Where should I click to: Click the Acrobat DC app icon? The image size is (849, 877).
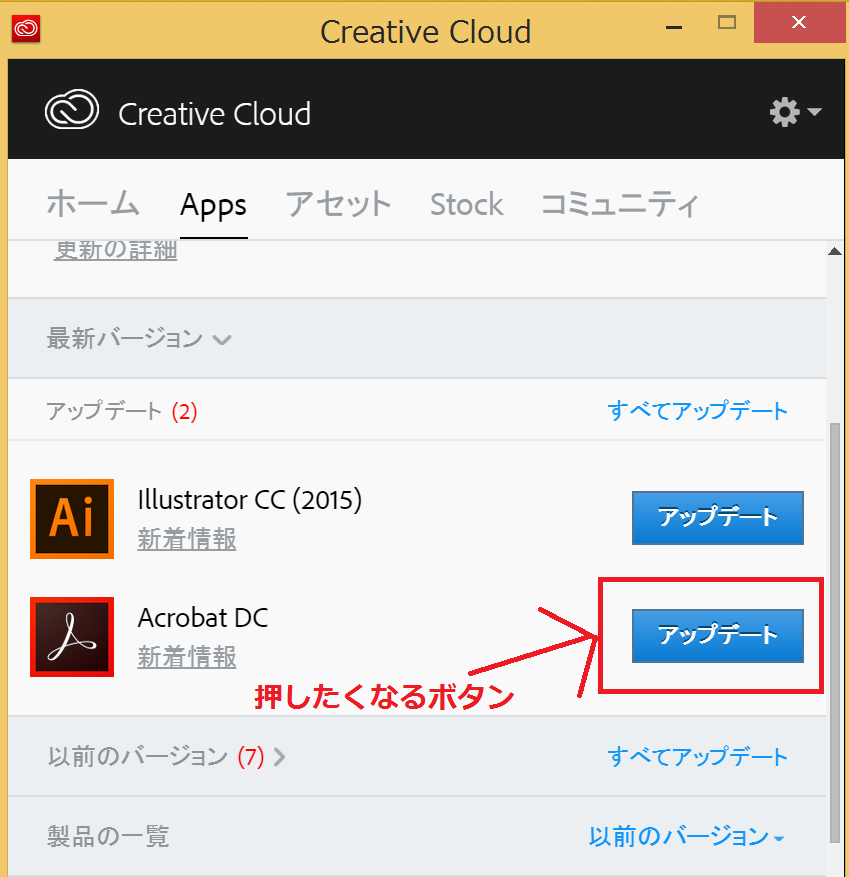[x=72, y=636]
